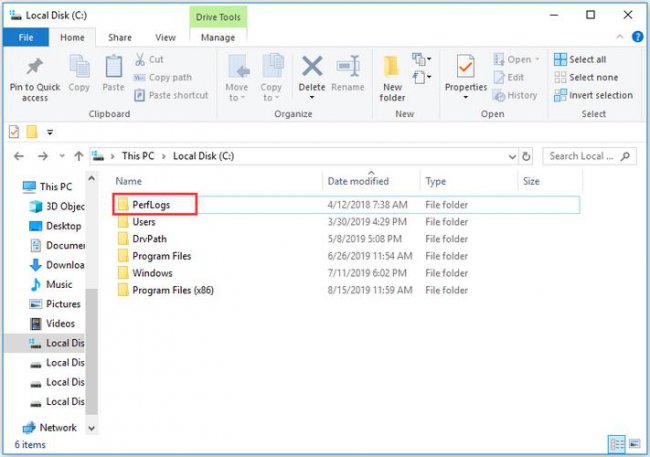Open the Easy access dropdown icon
This screenshot has width=650, height=457.
pos(422,77)
